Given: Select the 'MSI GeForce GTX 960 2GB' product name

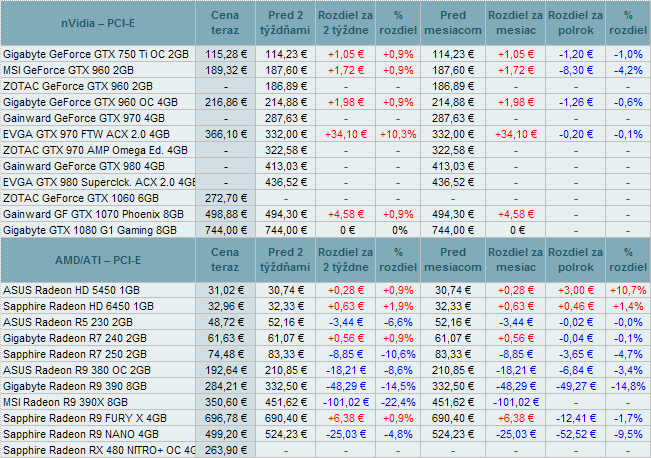Looking at the screenshot, I should point(69,70).
